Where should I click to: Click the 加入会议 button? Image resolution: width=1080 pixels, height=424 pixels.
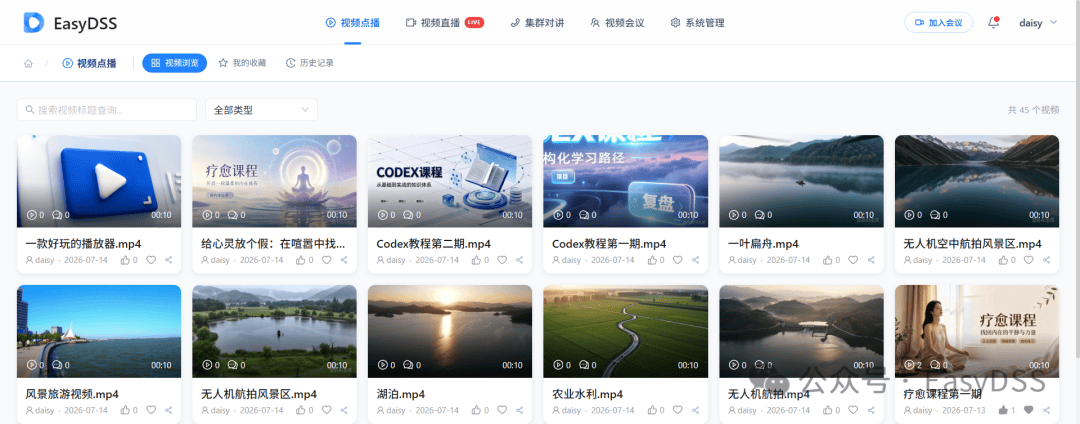pyautogui.click(x=938, y=23)
